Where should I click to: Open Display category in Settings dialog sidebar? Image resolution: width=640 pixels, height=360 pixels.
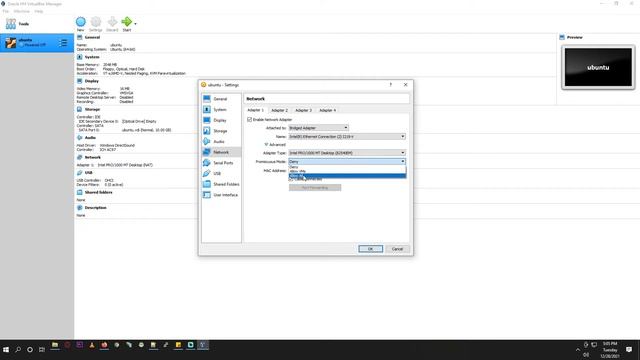click(x=221, y=120)
